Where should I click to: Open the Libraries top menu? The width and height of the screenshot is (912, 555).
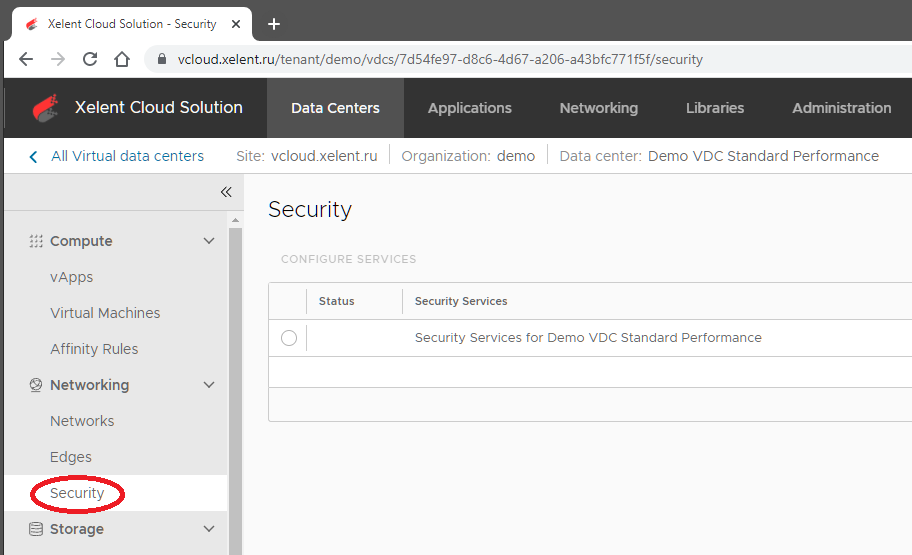coord(715,108)
